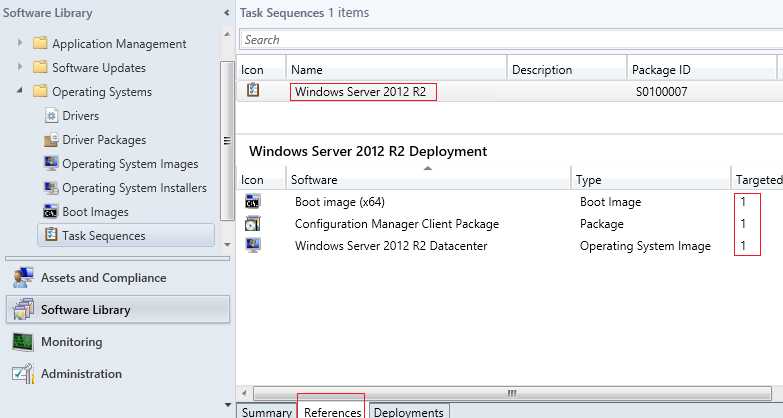Click the Windows Server 2012 R2 Datacenter row icon
This screenshot has height=418, width=783.
253,245
